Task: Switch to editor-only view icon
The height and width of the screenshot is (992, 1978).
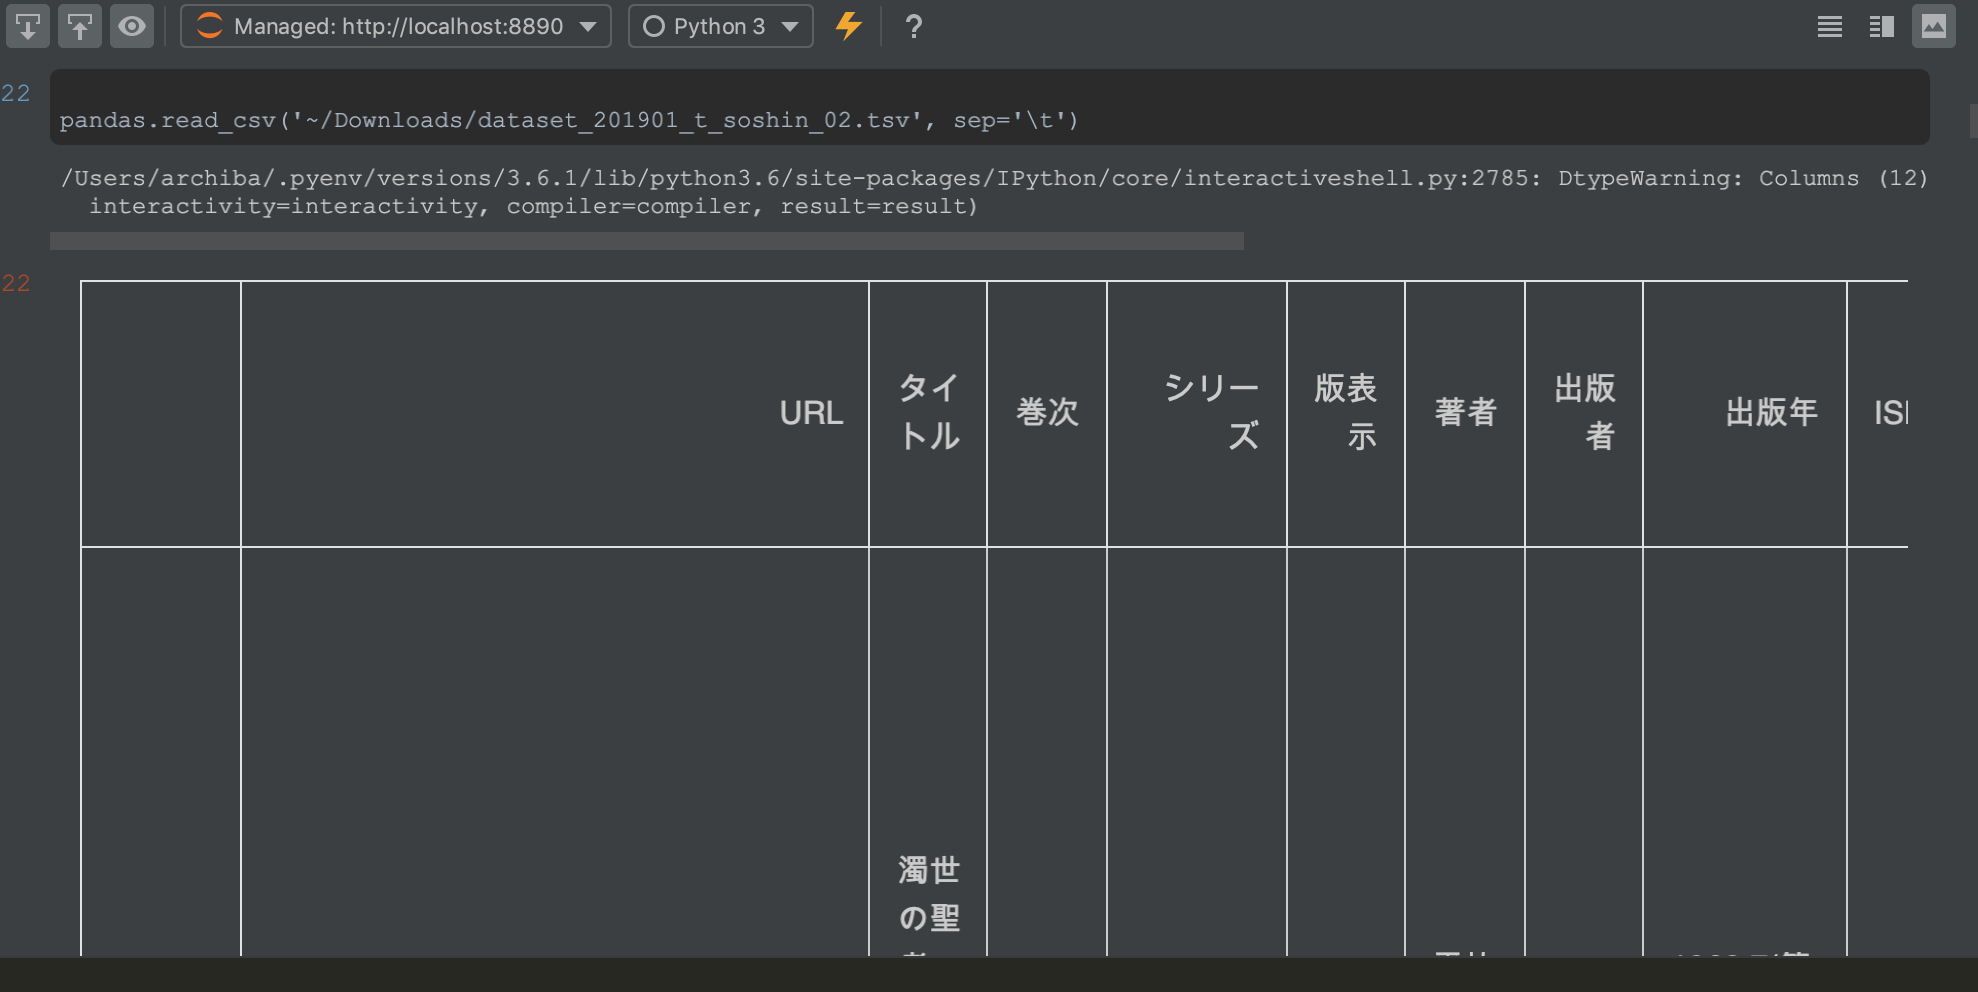Action: click(x=1830, y=26)
